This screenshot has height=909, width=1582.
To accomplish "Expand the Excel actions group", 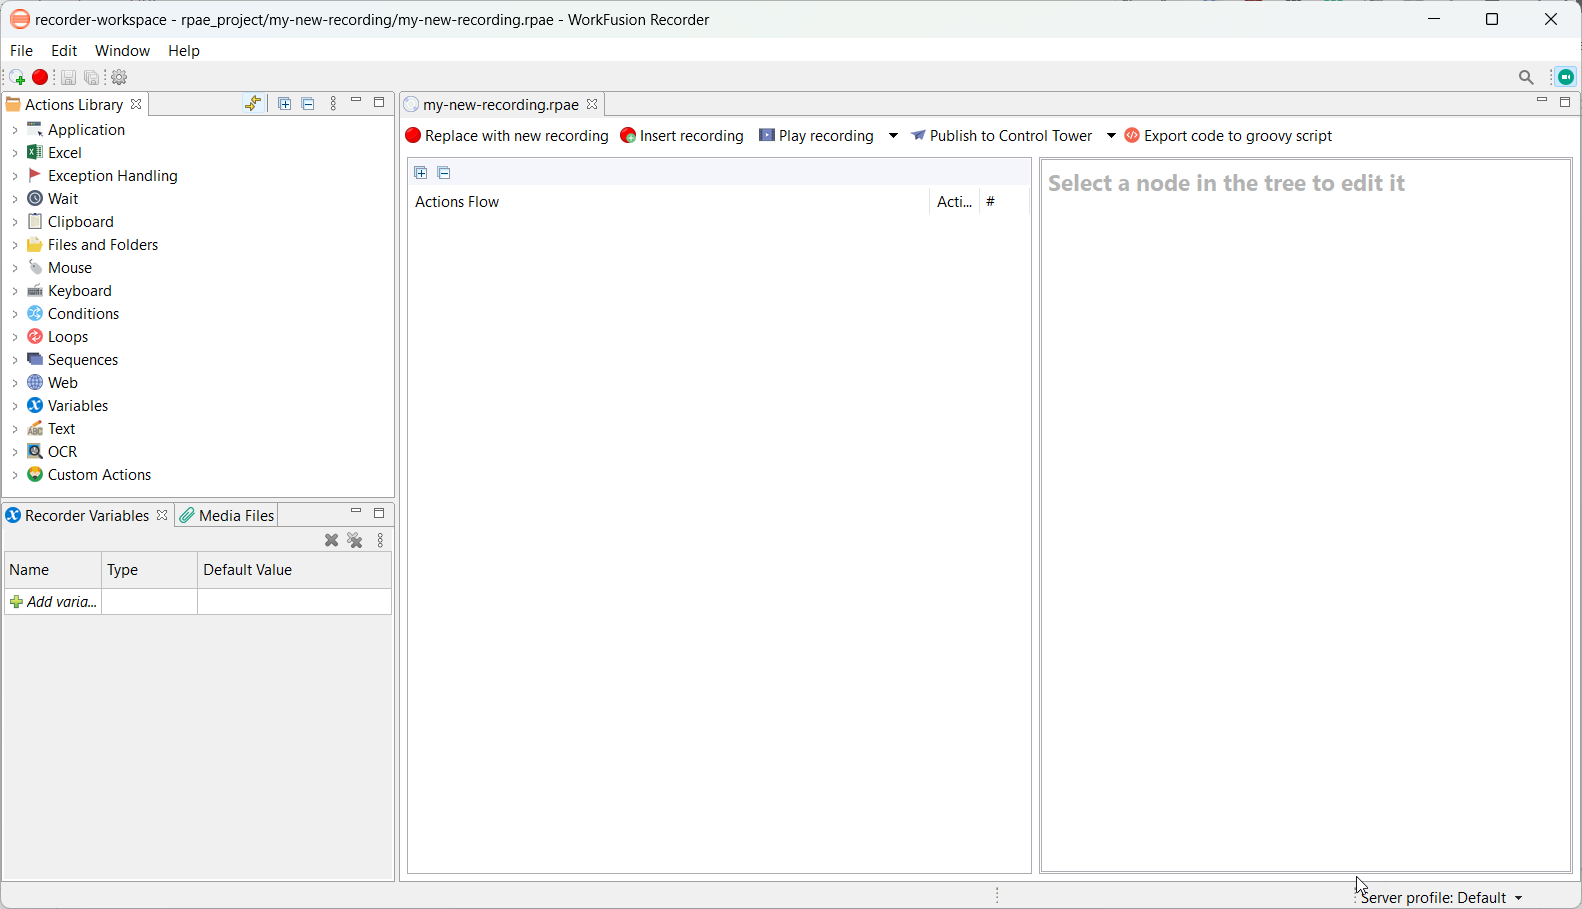I will [15, 153].
